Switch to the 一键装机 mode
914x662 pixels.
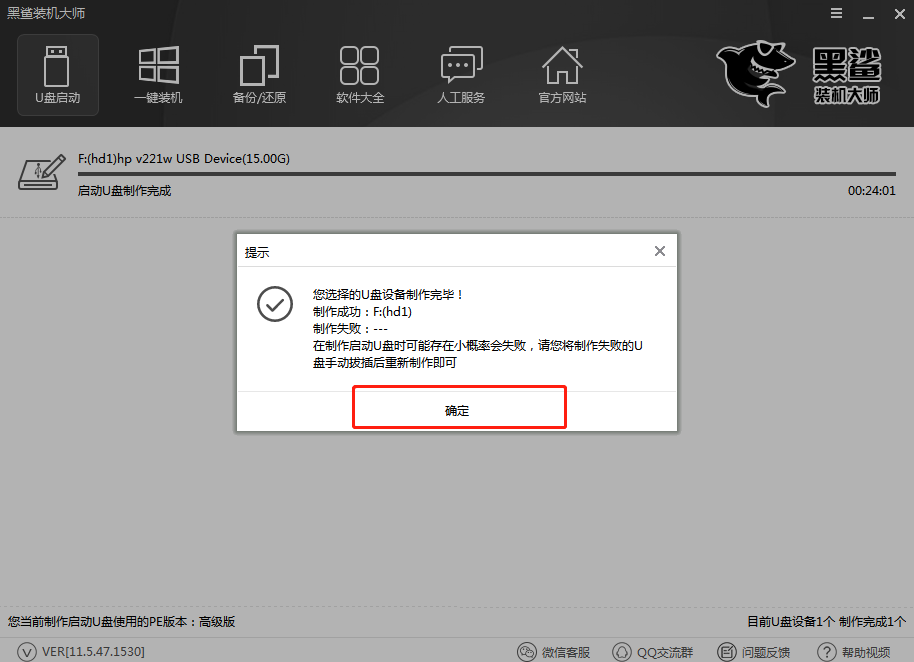pos(158,74)
